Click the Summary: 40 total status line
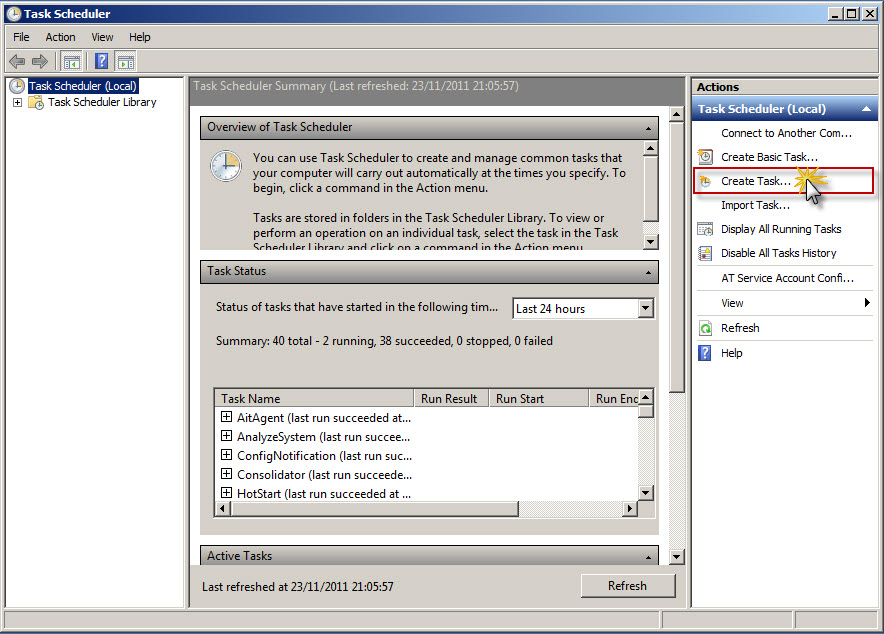 (x=384, y=341)
